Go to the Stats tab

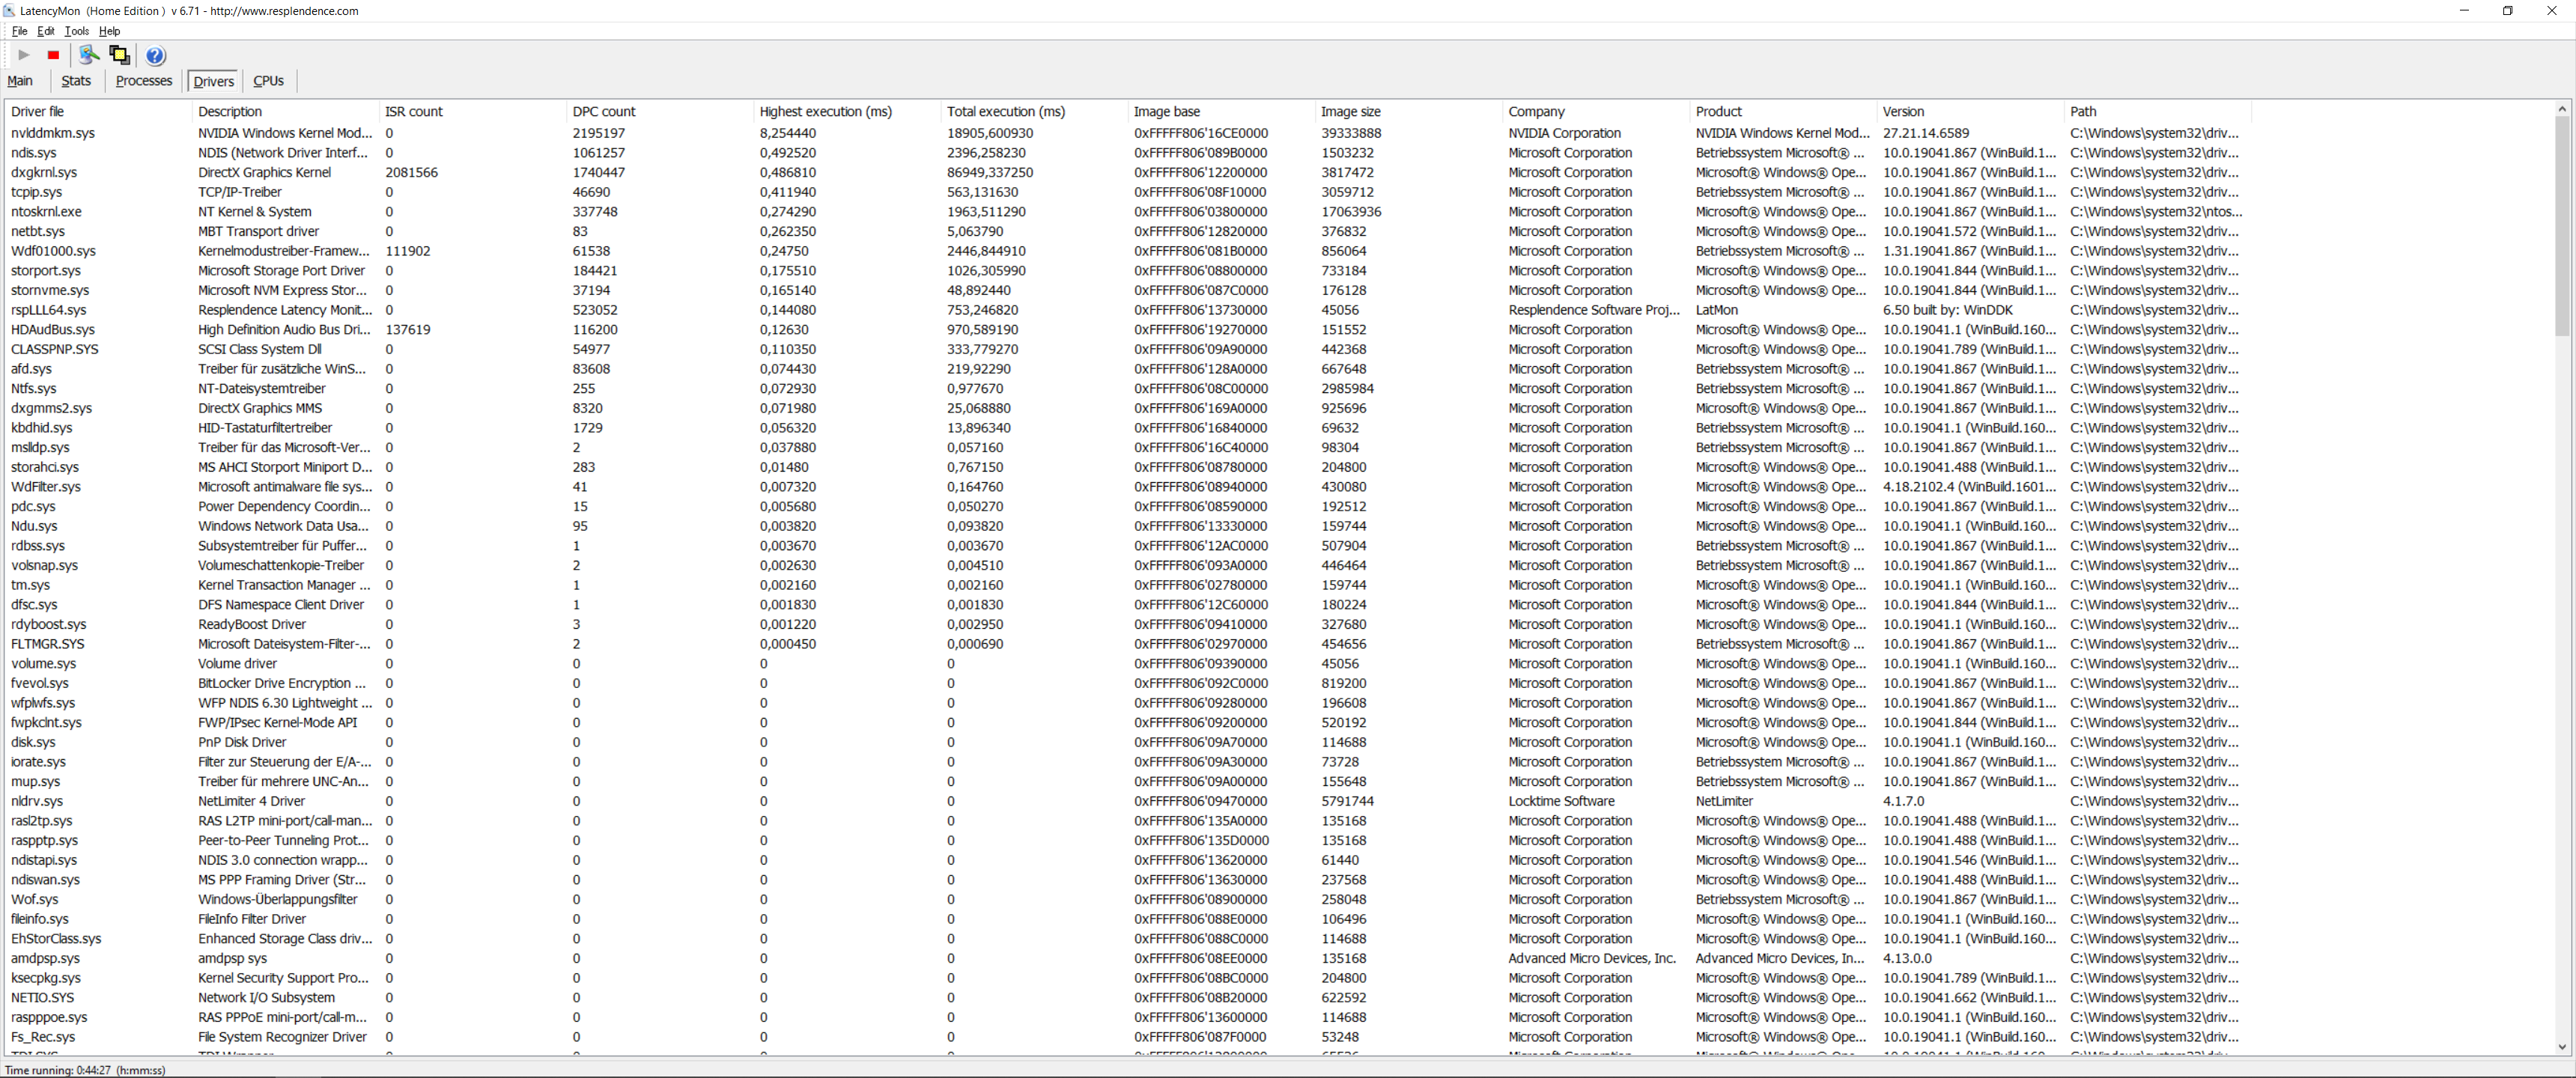point(76,81)
